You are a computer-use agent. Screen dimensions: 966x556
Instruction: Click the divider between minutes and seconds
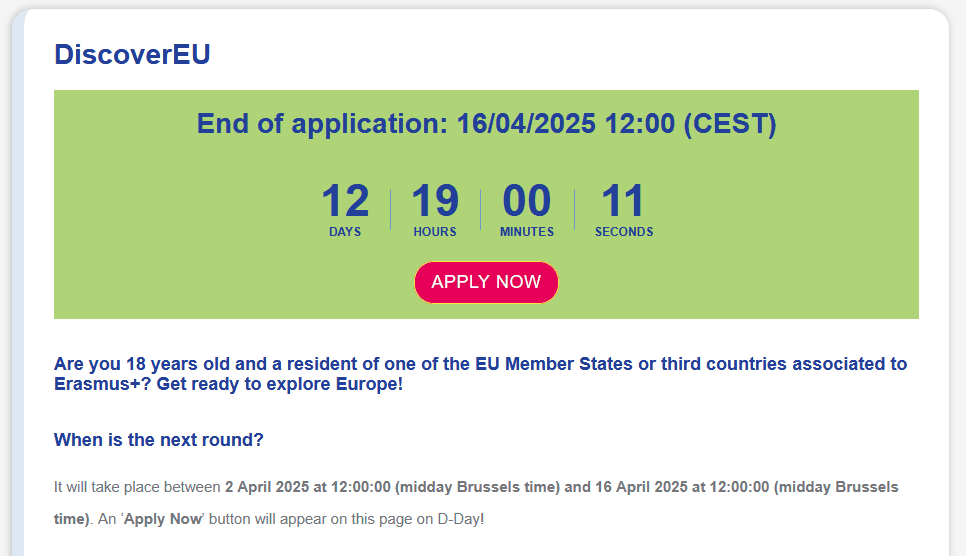pyautogui.click(x=574, y=209)
